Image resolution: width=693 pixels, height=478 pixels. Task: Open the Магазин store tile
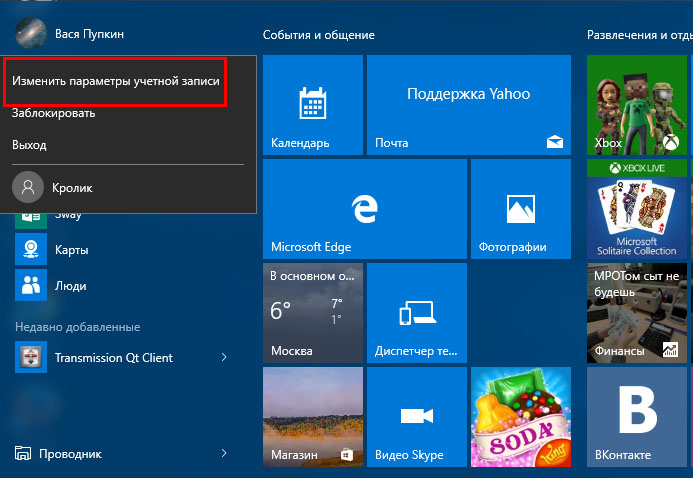tap(313, 417)
